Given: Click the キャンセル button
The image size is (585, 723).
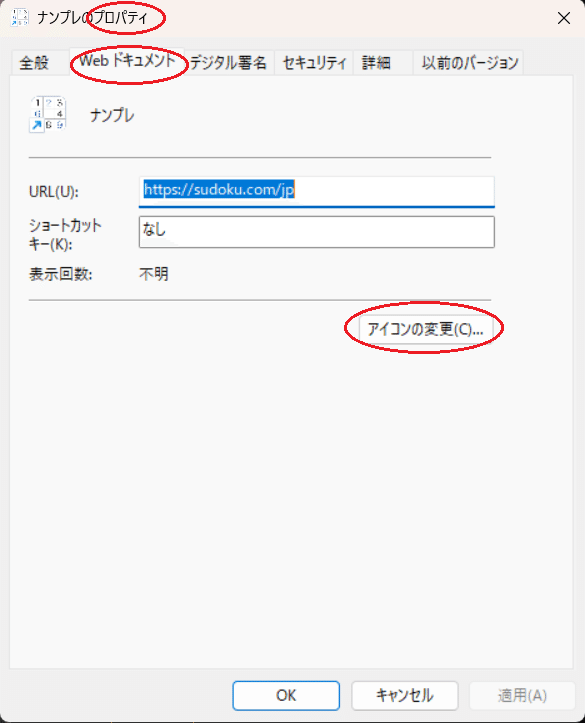Looking at the screenshot, I should [x=405, y=695].
